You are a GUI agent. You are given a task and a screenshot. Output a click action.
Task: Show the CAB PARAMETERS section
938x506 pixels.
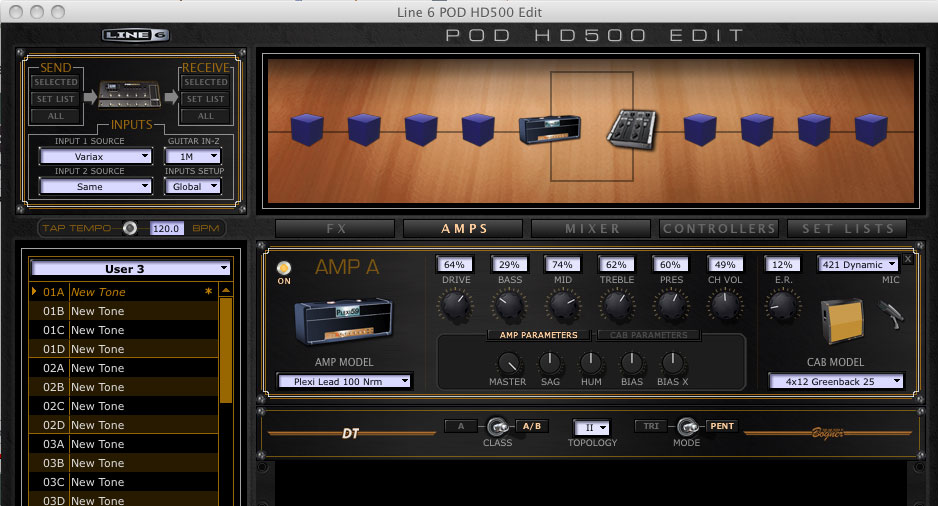click(648, 335)
